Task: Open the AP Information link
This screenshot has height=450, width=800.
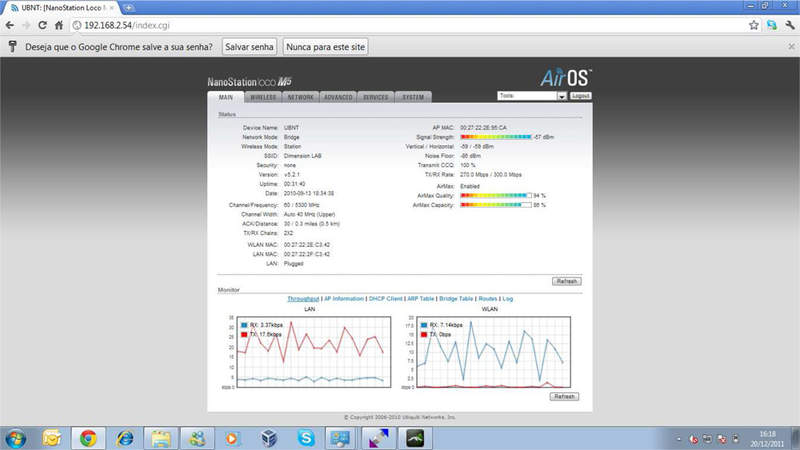Action: (344, 298)
